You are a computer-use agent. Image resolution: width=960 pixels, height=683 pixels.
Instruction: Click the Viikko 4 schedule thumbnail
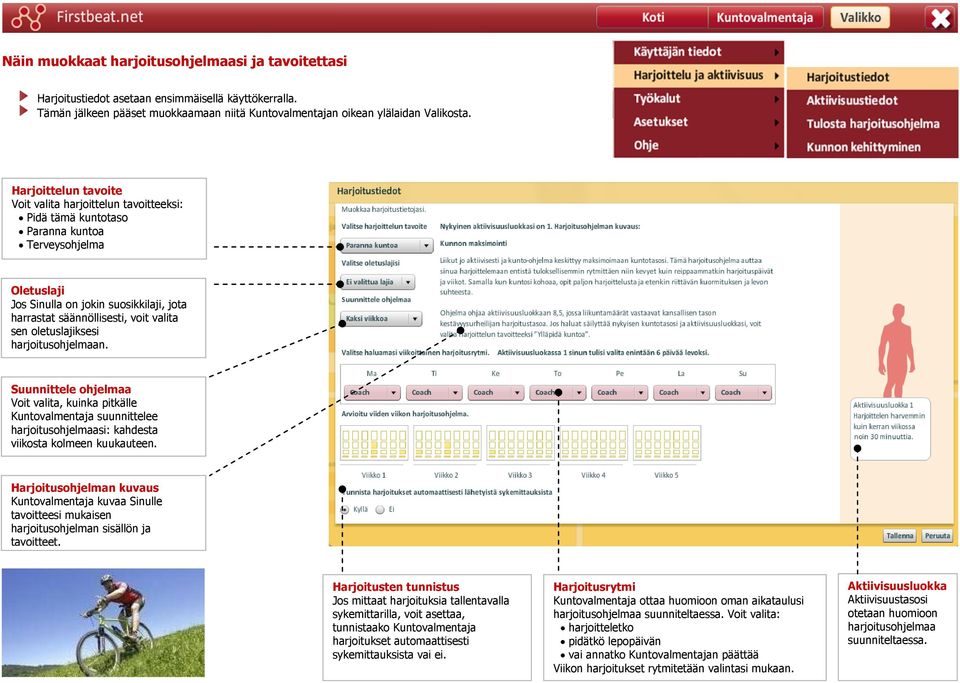click(594, 444)
